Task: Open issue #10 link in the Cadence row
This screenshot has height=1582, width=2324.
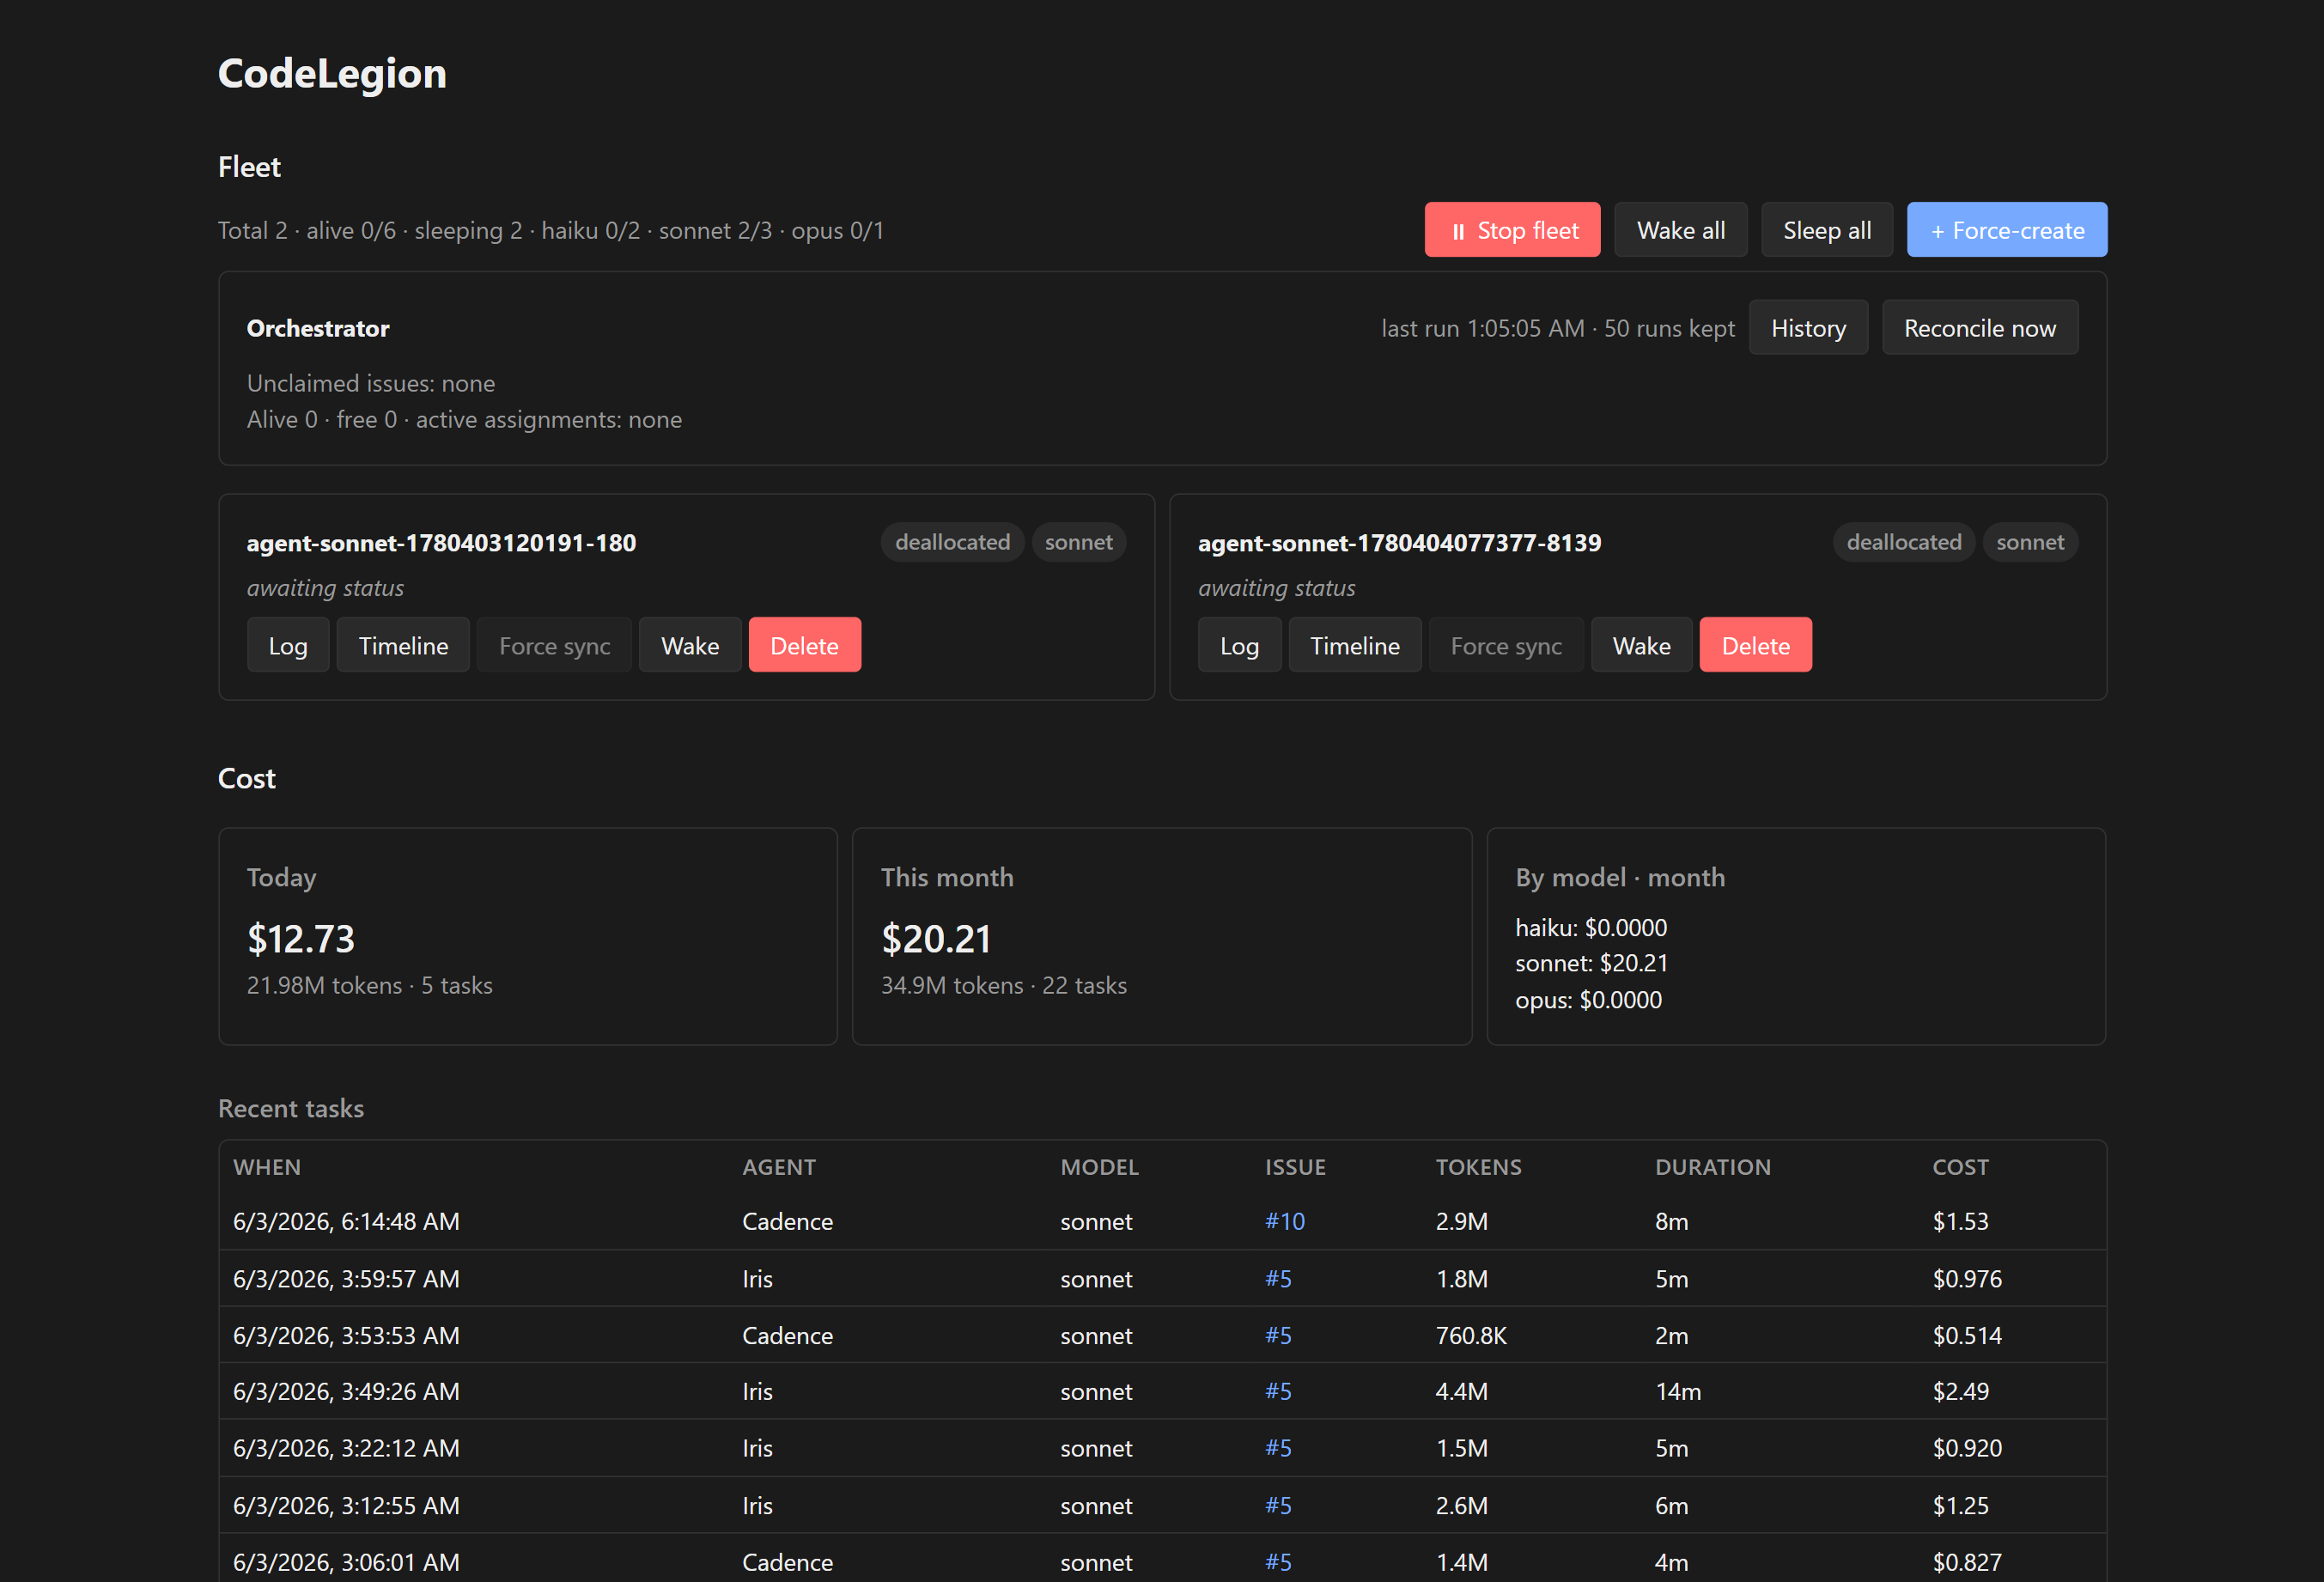Action: tap(1285, 1221)
